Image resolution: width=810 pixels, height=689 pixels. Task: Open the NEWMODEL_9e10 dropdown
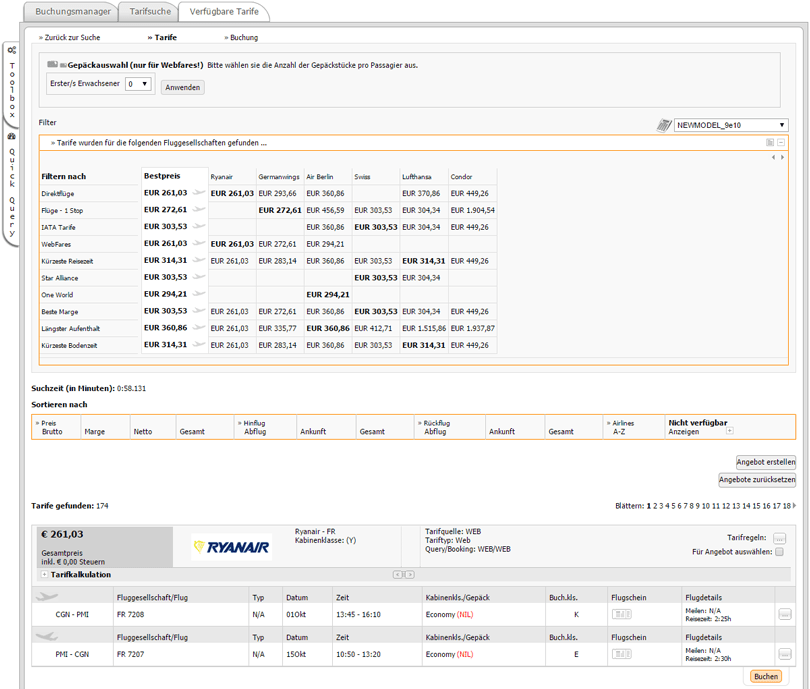click(x=731, y=125)
